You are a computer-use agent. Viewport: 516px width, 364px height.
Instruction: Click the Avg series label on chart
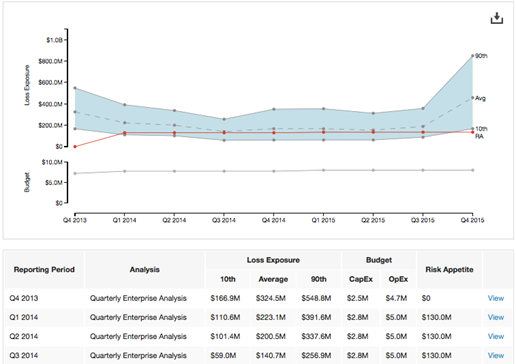[480, 98]
